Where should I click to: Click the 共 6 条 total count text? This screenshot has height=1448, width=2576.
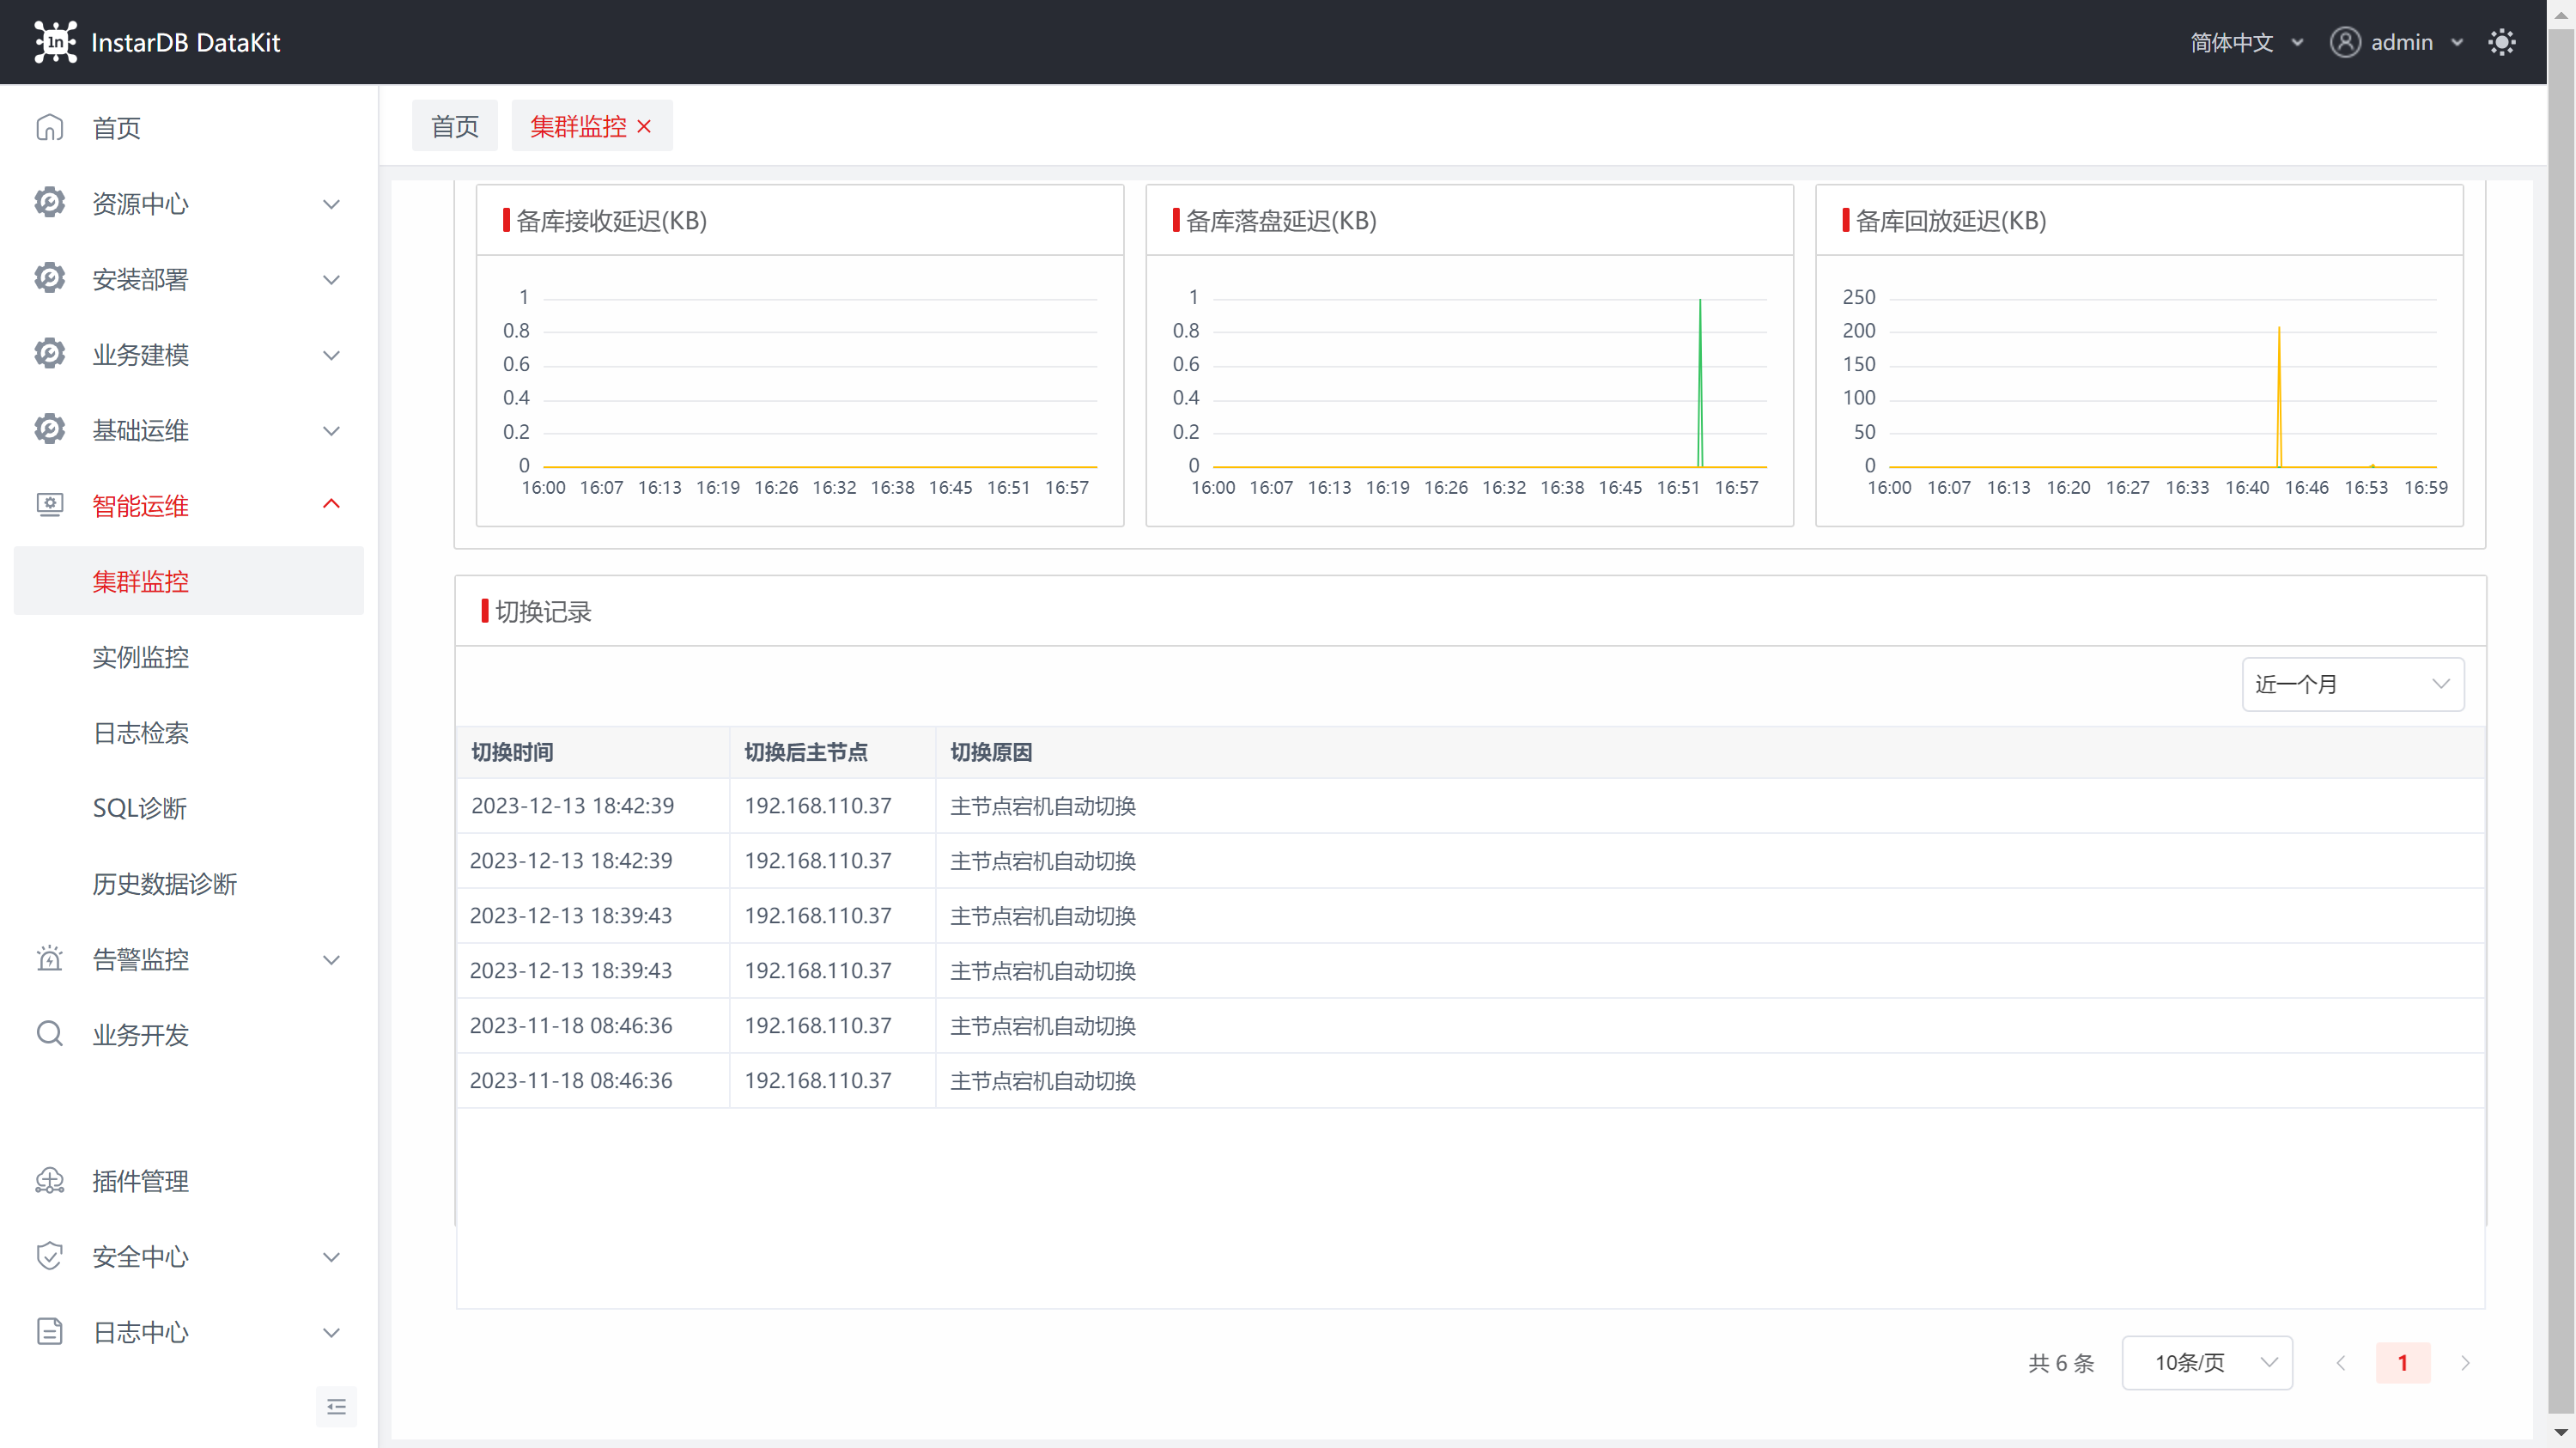[x=2061, y=1362]
